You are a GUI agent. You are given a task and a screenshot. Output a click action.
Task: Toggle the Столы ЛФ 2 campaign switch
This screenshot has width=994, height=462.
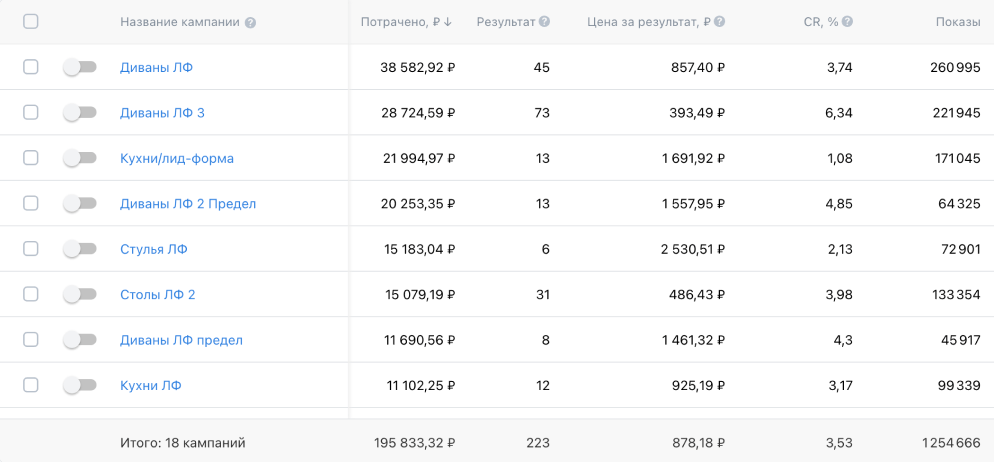coord(80,294)
